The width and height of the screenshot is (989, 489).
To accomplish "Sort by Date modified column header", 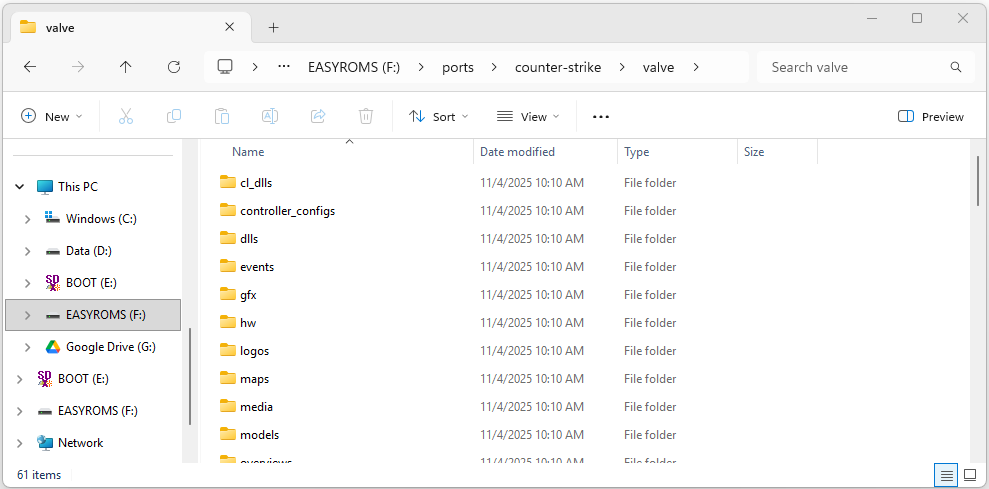I will [517, 152].
